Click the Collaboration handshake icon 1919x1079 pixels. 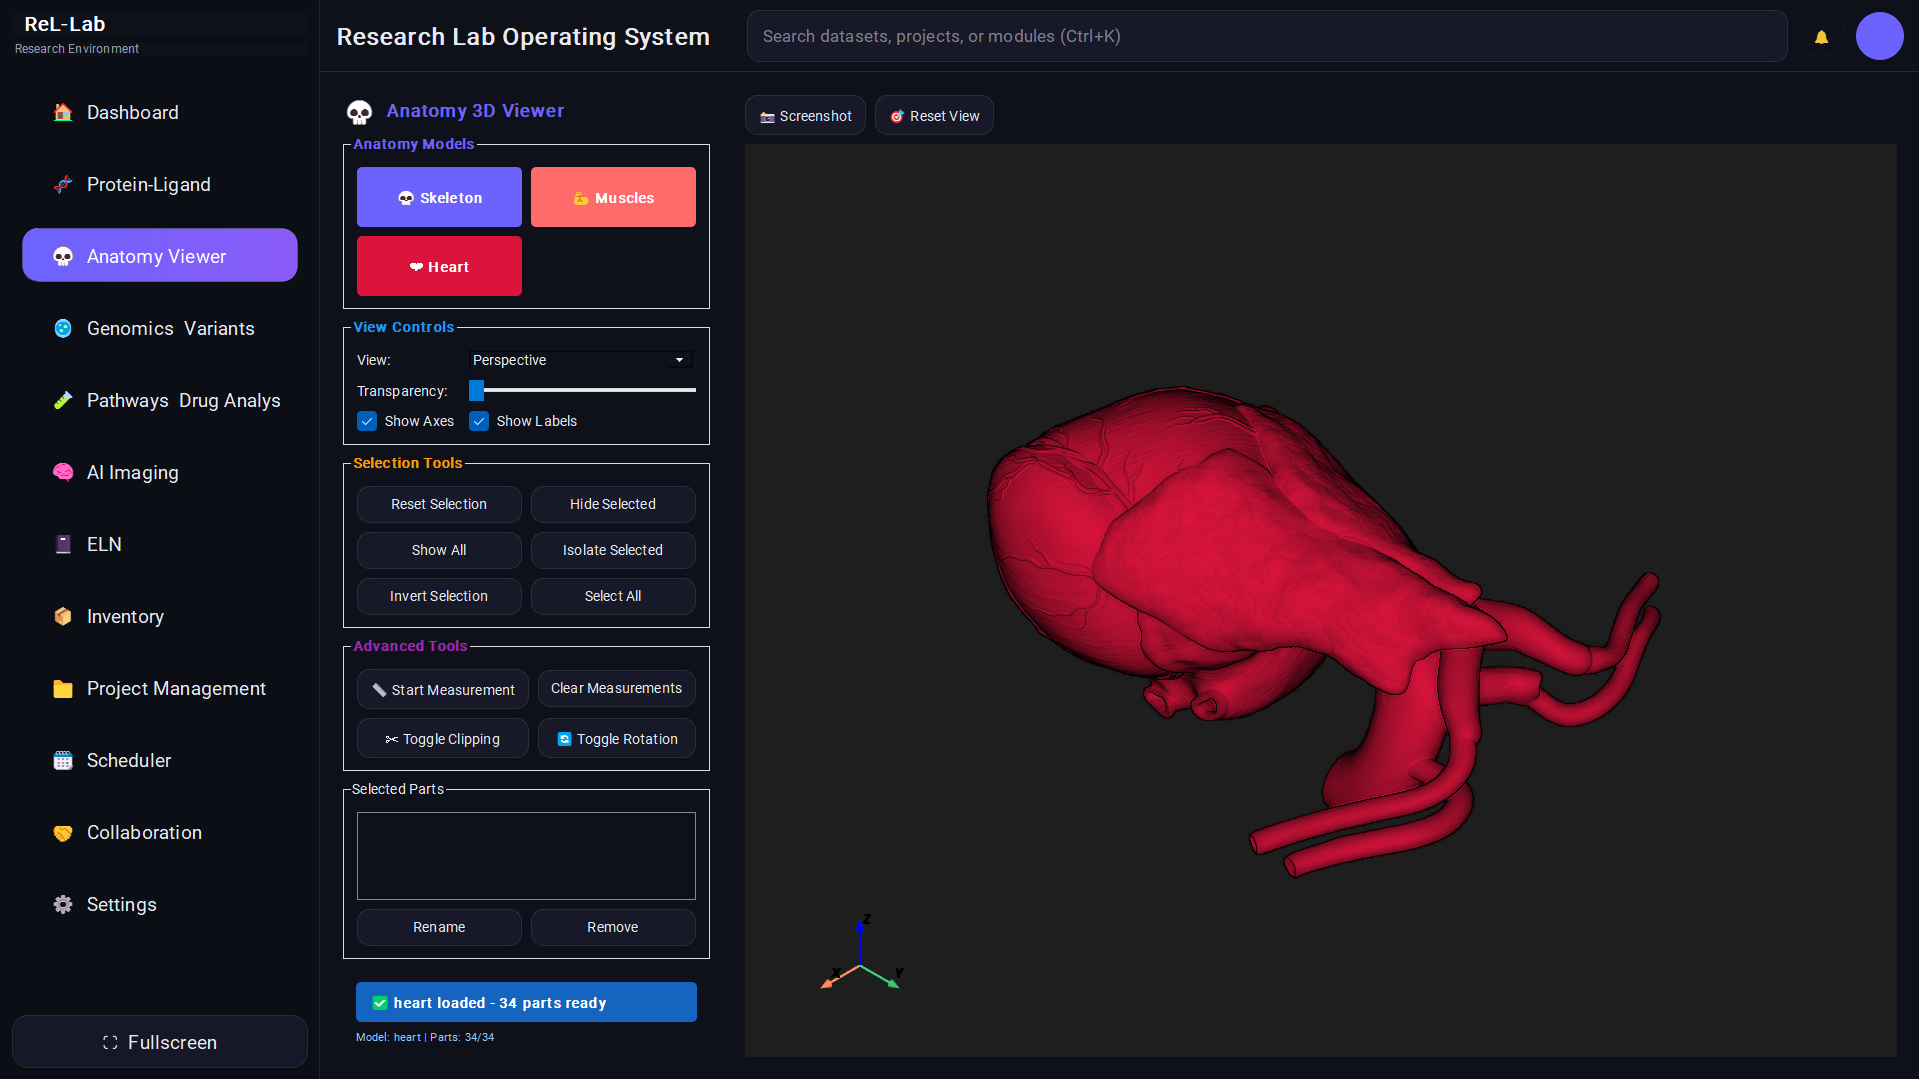[x=63, y=833]
